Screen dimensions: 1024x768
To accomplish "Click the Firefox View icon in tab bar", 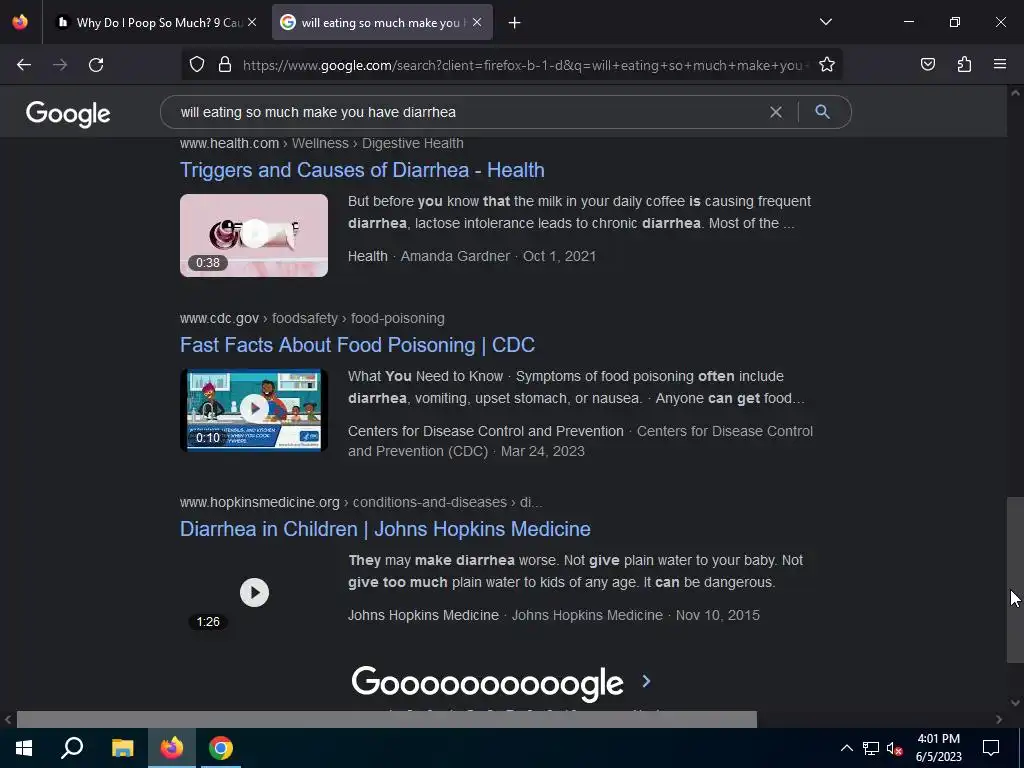I will click(20, 22).
